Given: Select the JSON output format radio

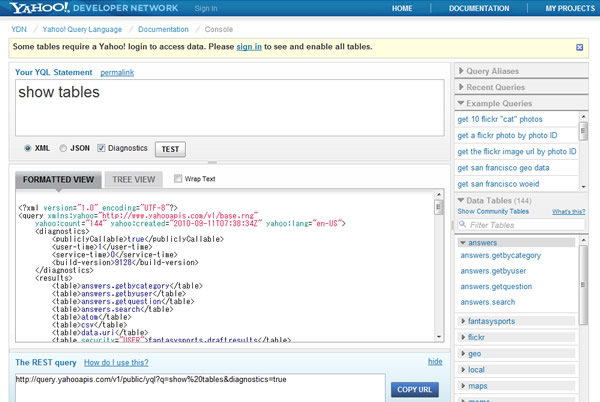Looking at the screenshot, I should [x=63, y=148].
